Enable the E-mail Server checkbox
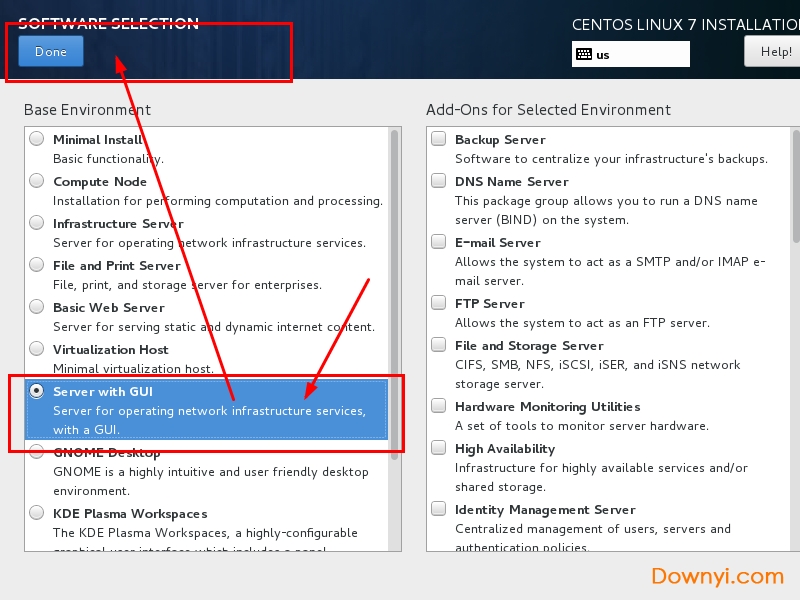The height and width of the screenshot is (600, 800). coord(439,242)
